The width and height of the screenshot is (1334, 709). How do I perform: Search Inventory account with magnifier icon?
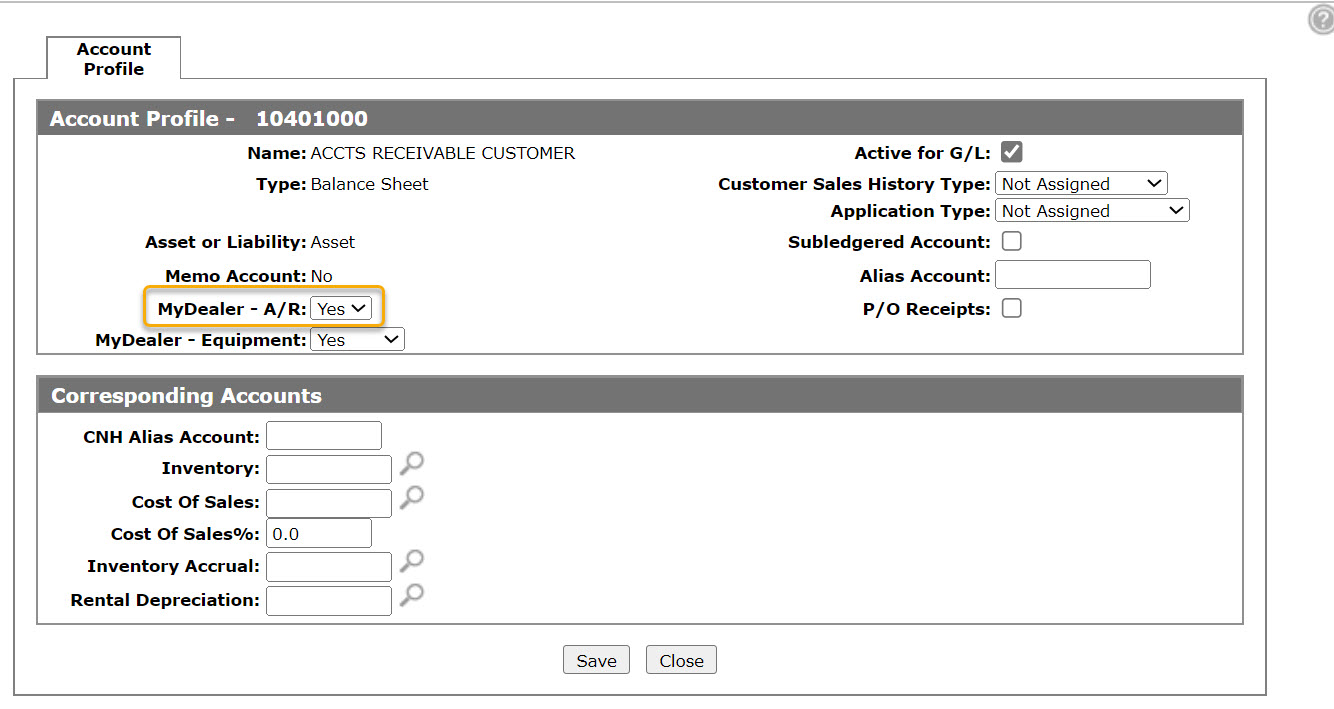click(x=411, y=463)
